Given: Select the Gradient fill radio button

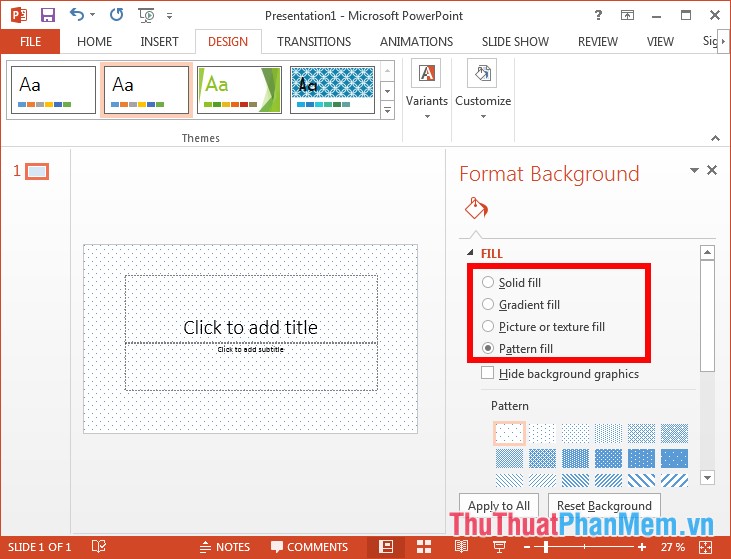Looking at the screenshot, I should point(488,304).
